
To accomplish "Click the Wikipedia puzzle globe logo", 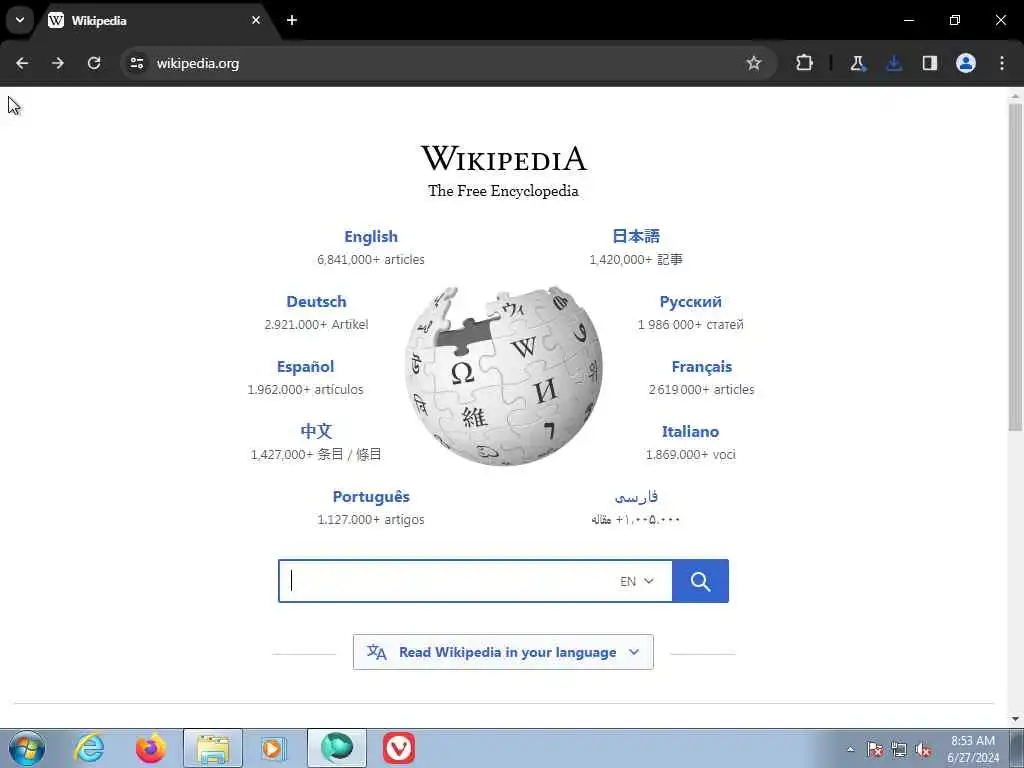I will pos(504,376).
